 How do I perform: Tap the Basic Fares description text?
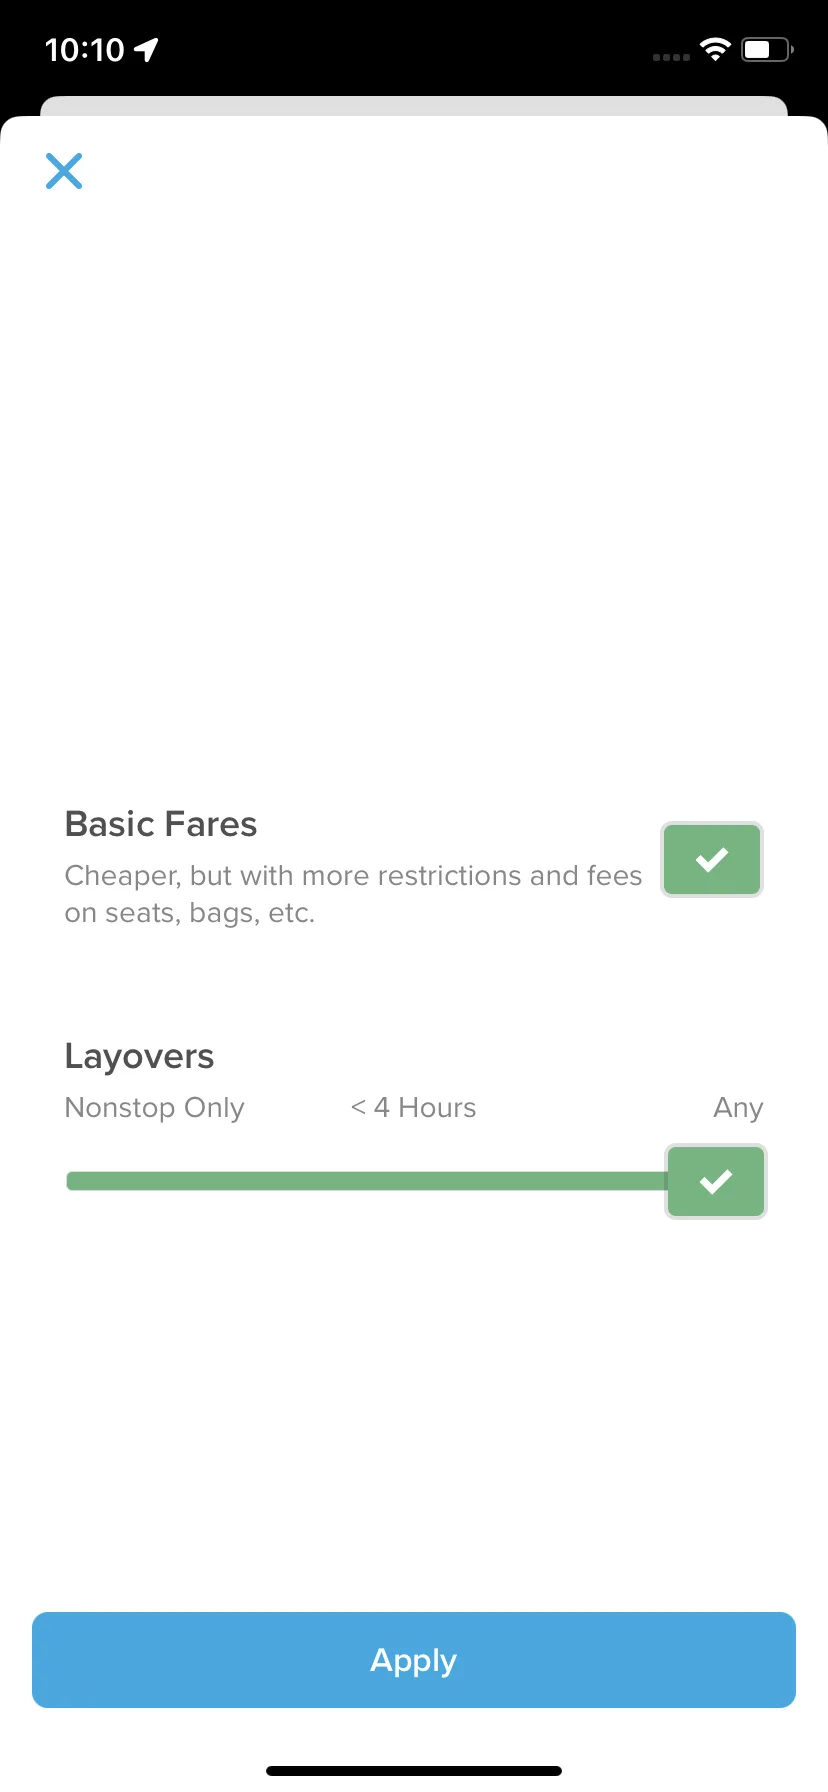click(x=353, y=894)
